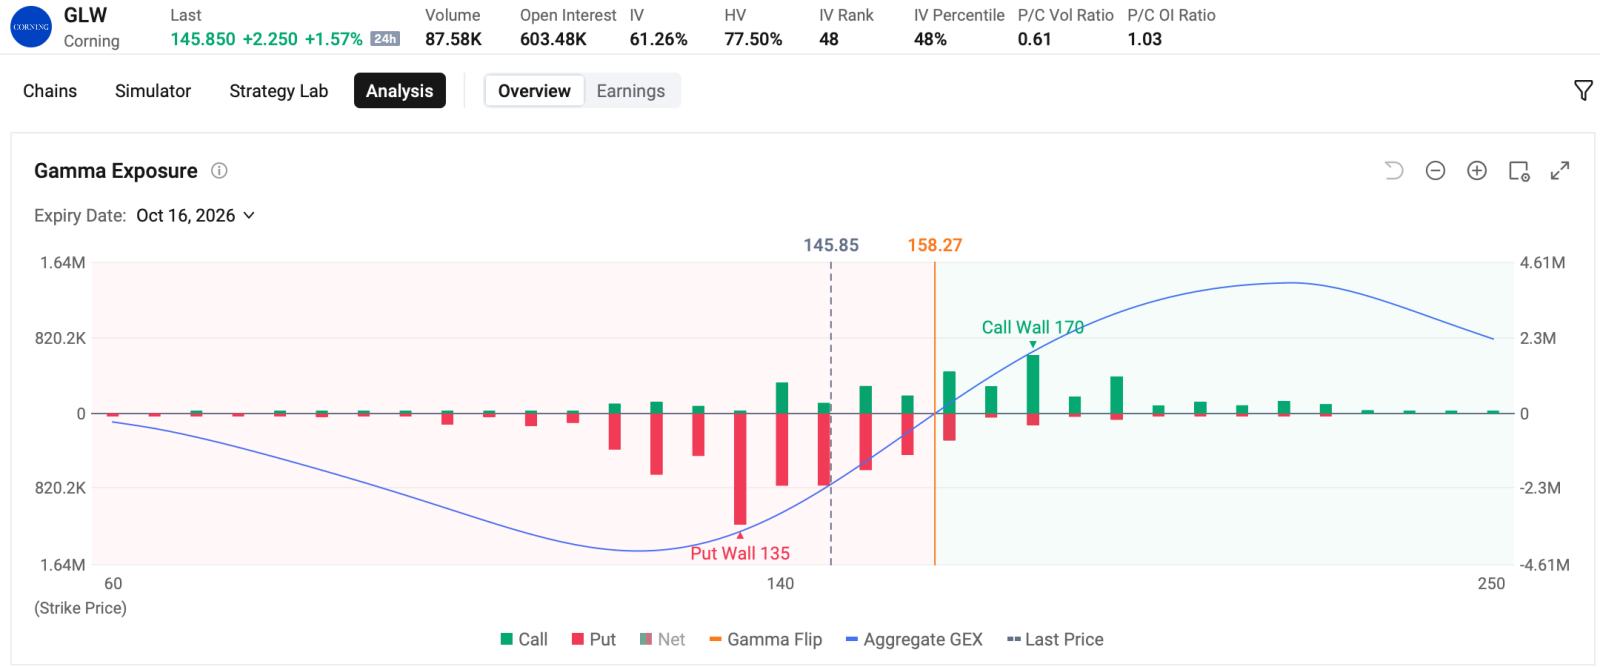Open the filter funnel icon

click(x=1583, y=91)
